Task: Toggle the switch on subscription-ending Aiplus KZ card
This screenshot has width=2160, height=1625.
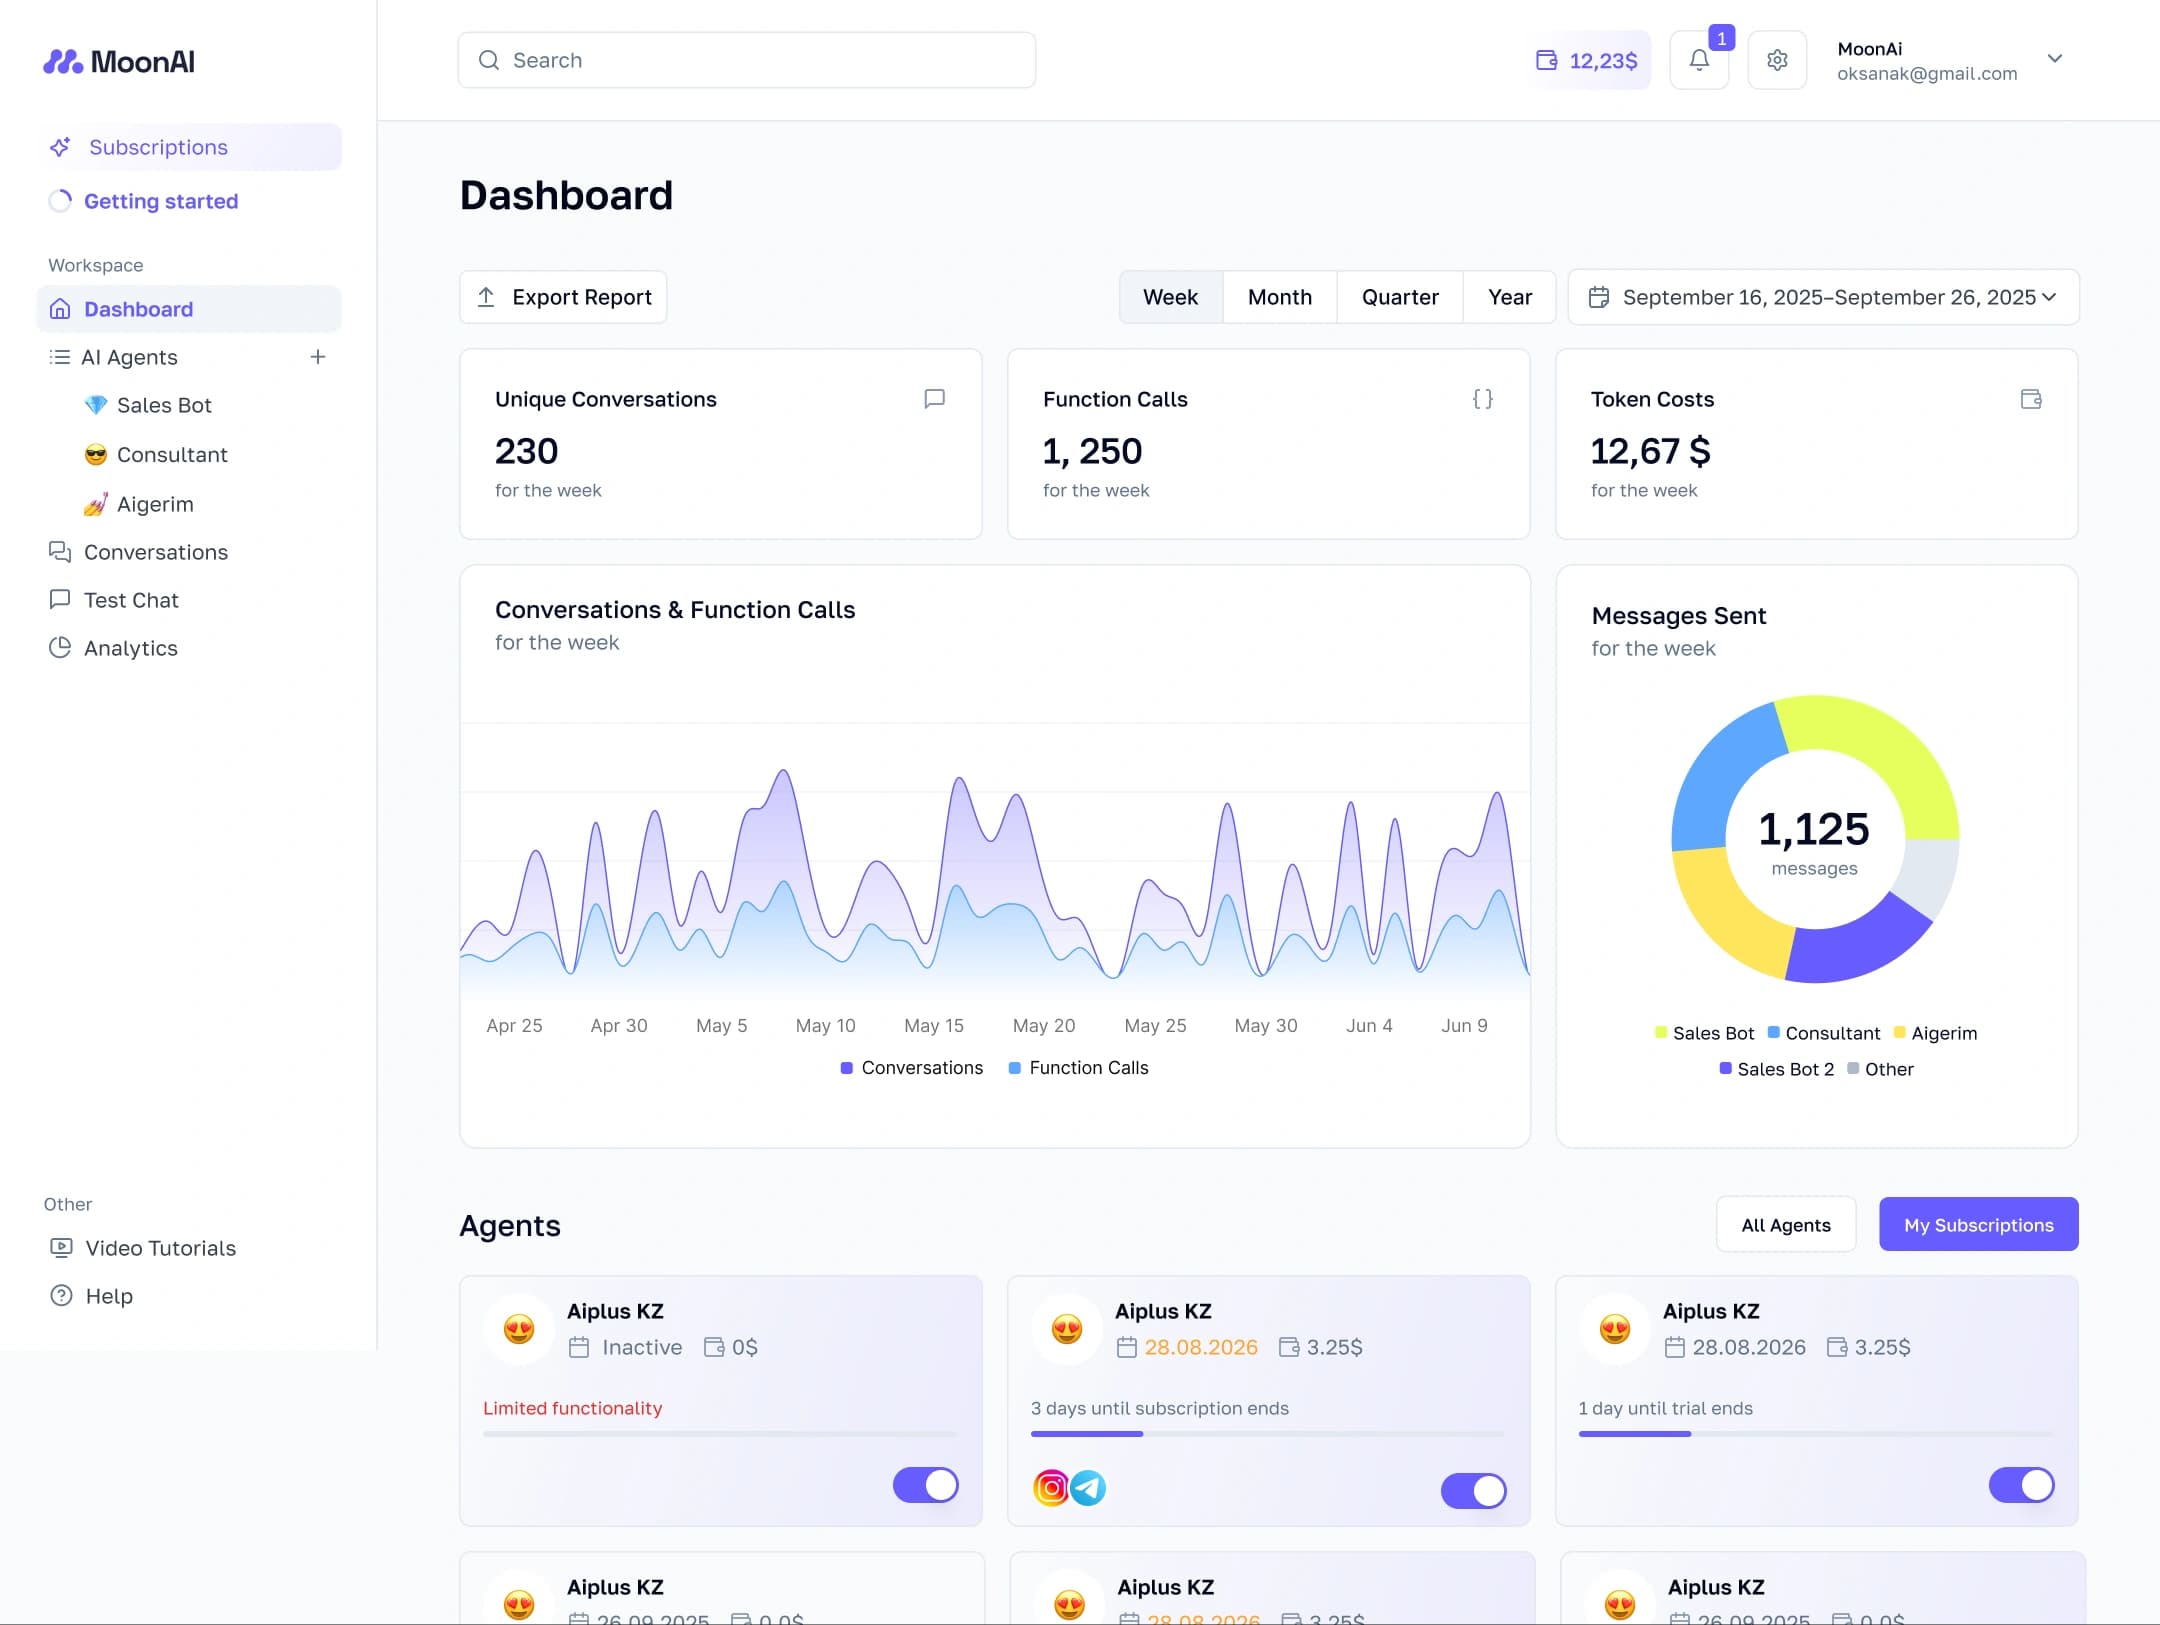Action: pyautogui.click(x=1474, y=1491)
